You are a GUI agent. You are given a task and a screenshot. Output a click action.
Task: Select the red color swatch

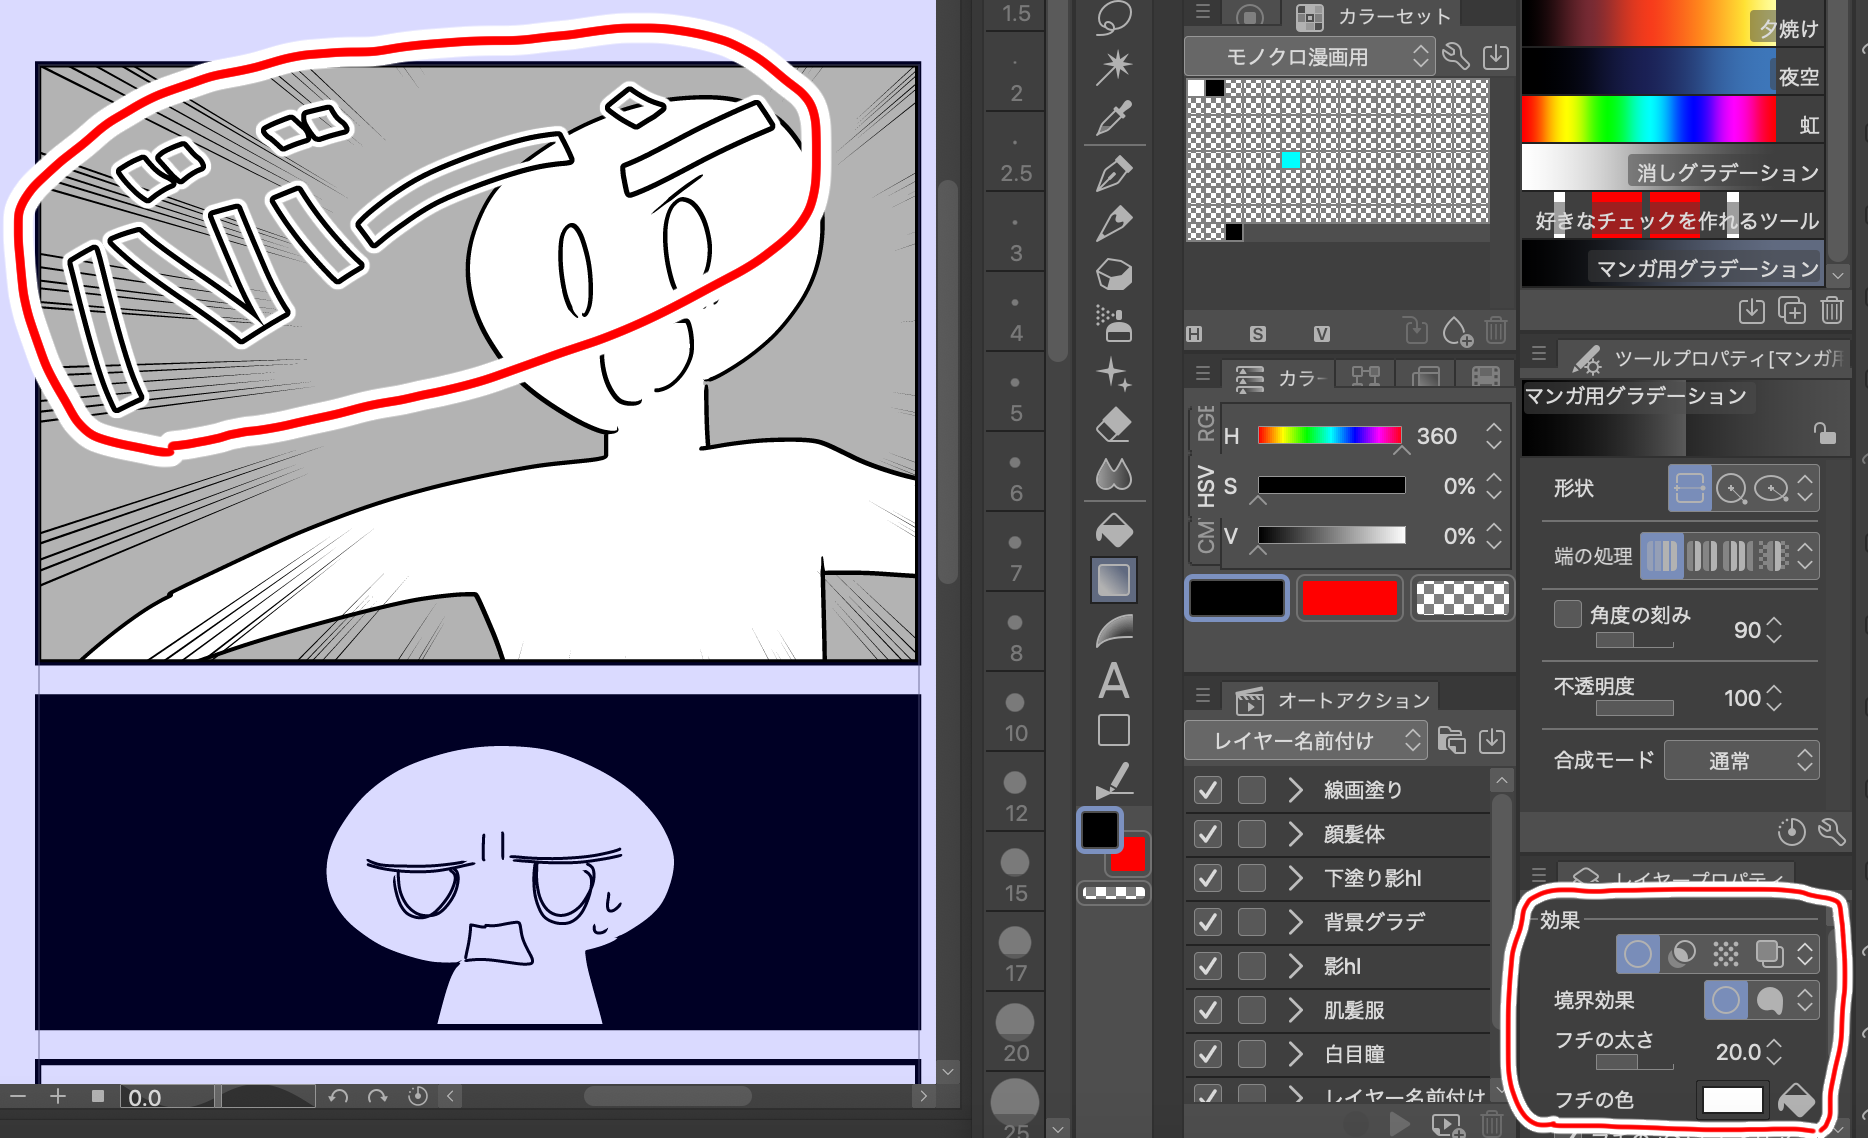click(1349, 598)
